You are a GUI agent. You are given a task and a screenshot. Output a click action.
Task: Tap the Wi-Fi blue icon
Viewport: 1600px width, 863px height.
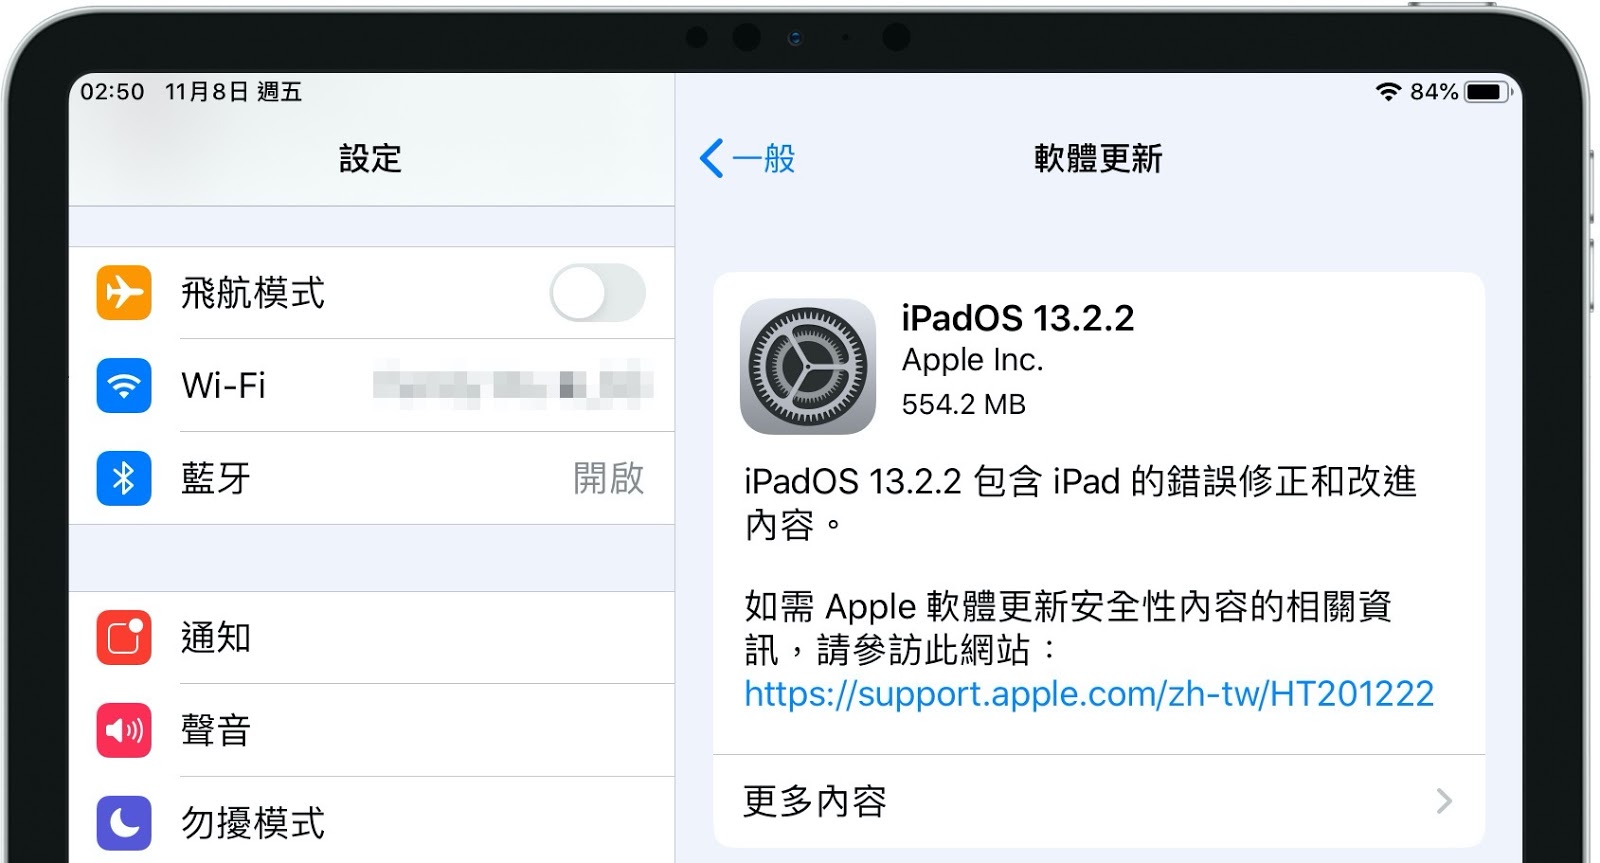124,386
